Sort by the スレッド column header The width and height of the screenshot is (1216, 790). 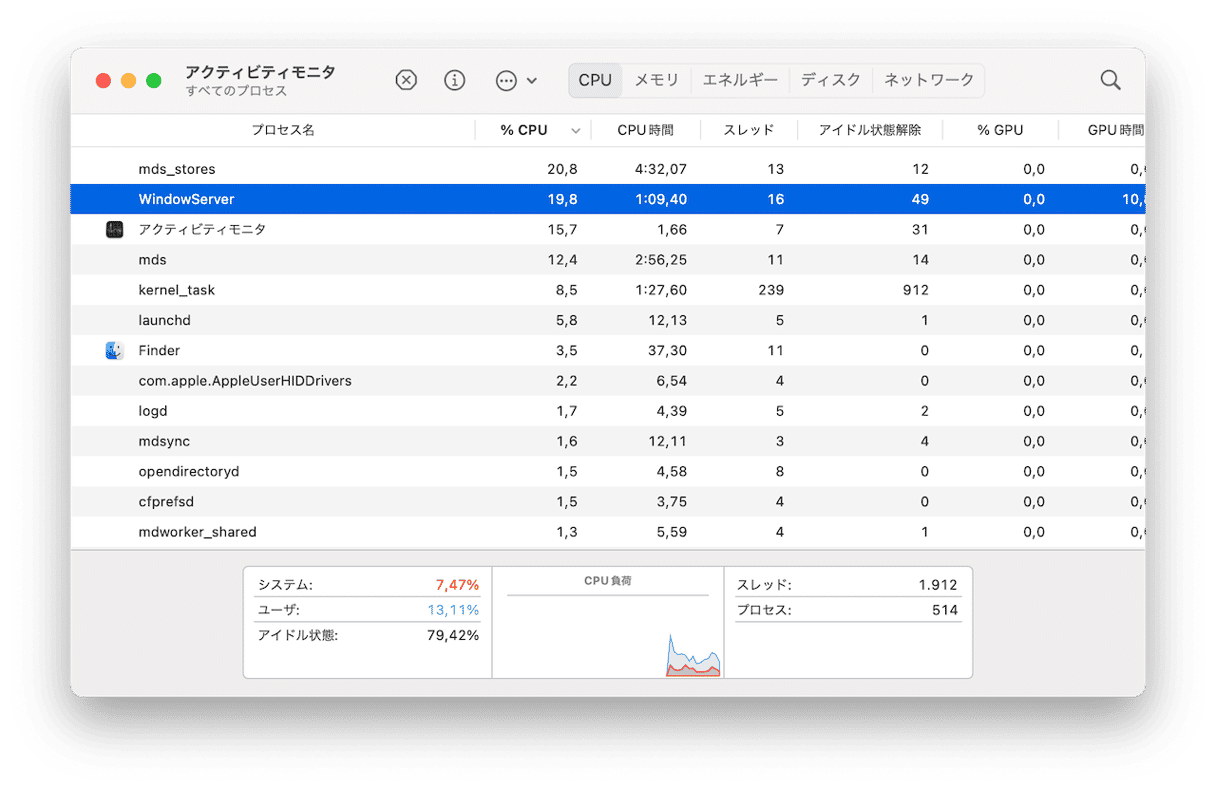748,130
